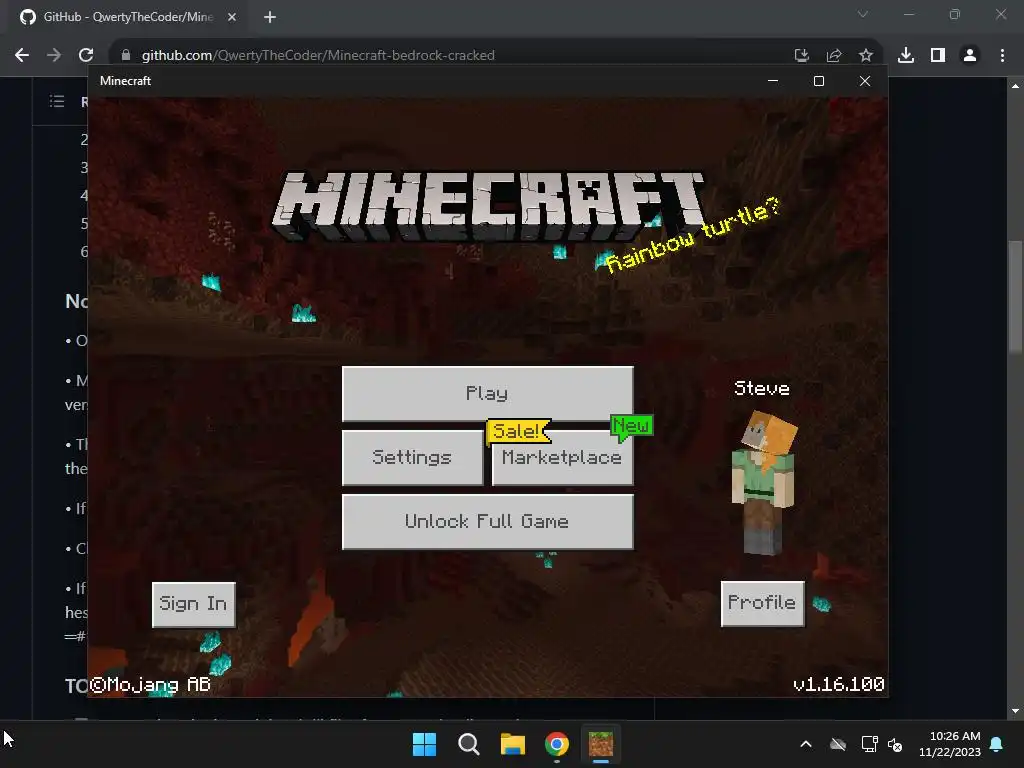The height and width of the screenshot is (768, 1024).
Task: Open Chrome from taskbar
Action: coord(557,744)
